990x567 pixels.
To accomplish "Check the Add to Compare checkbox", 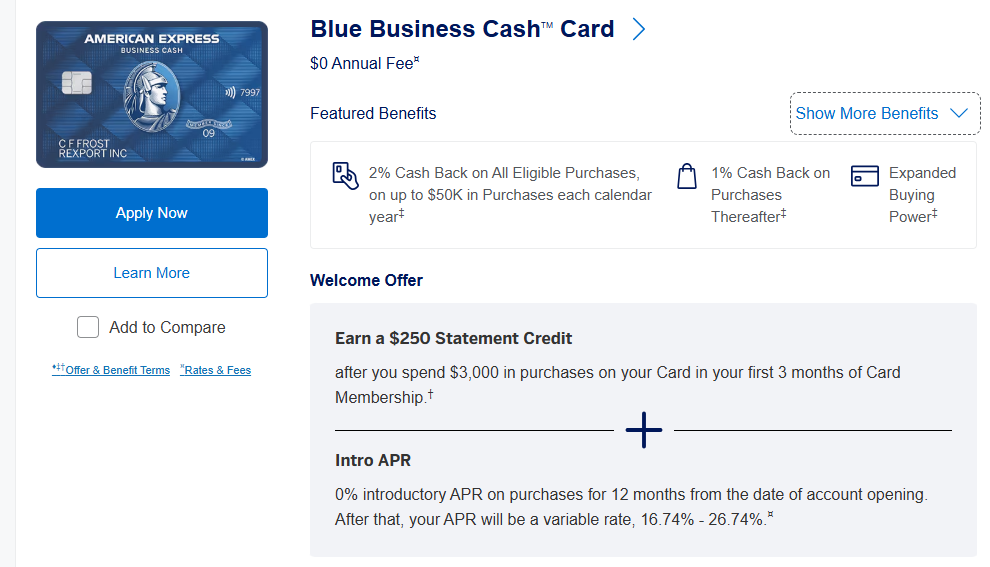I will (x=88, y=327).
